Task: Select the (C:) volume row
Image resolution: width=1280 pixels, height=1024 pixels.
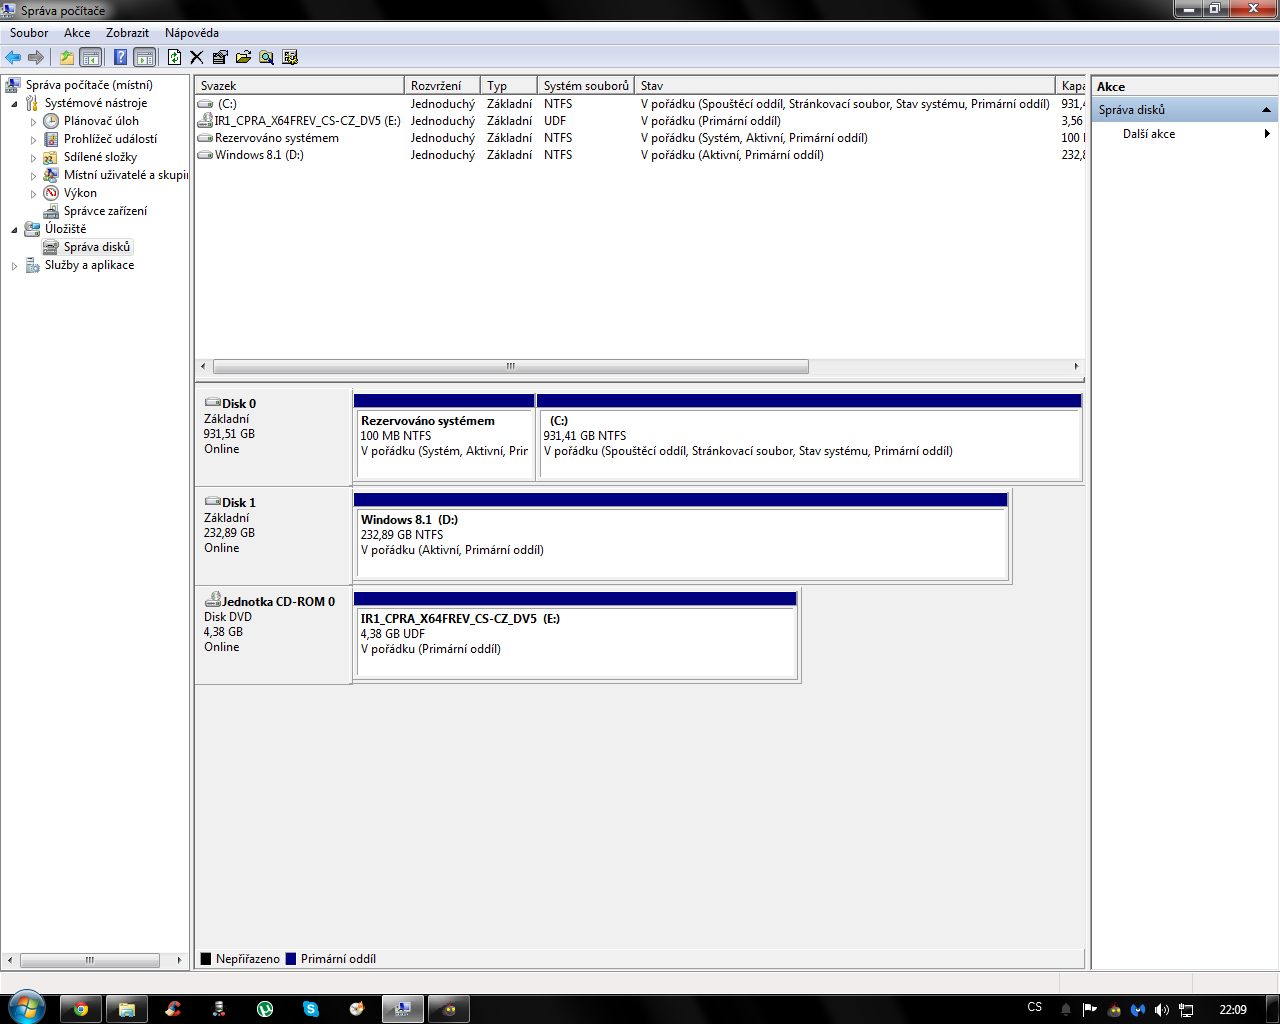Action: tap(640, 104)
